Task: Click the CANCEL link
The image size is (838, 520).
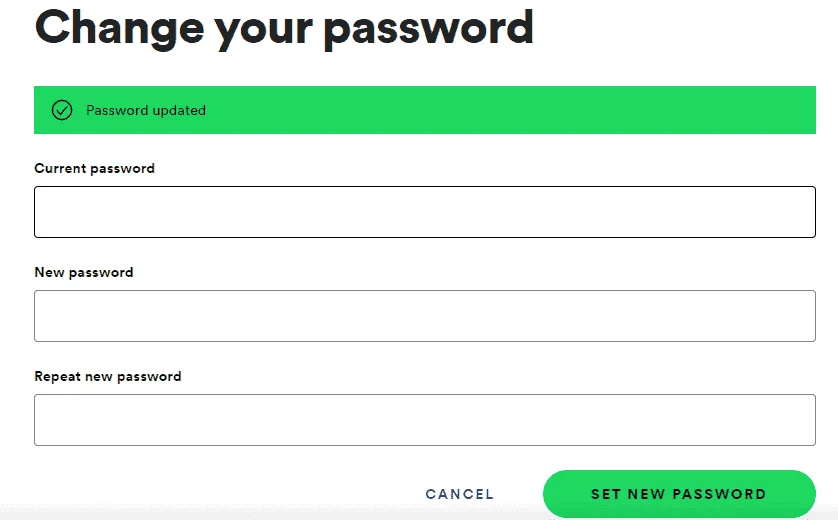Action: [x=460, y=494]
